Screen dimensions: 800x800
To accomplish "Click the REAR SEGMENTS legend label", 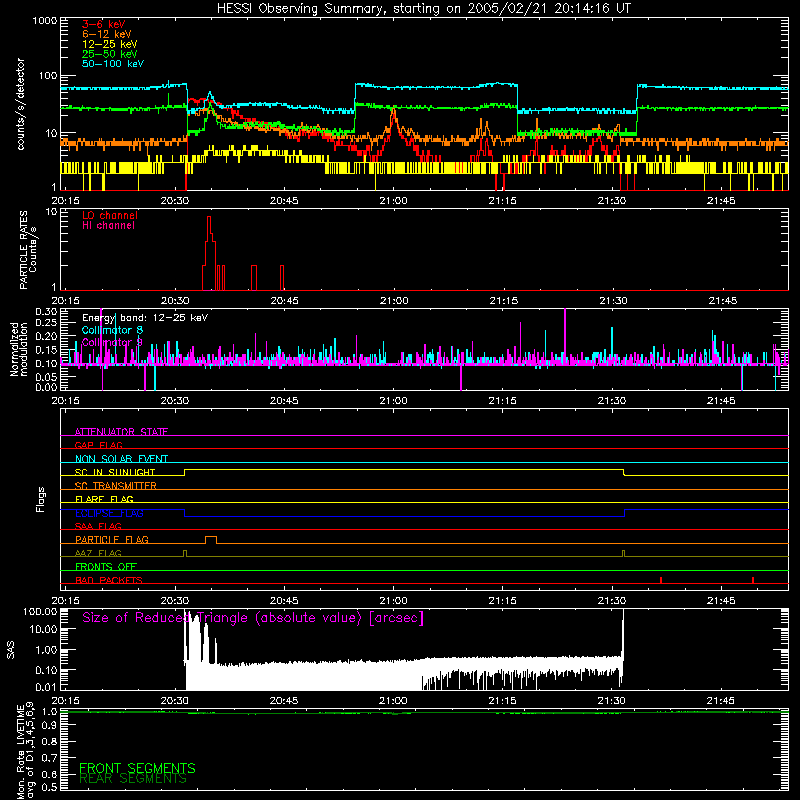I will [133, 779].
